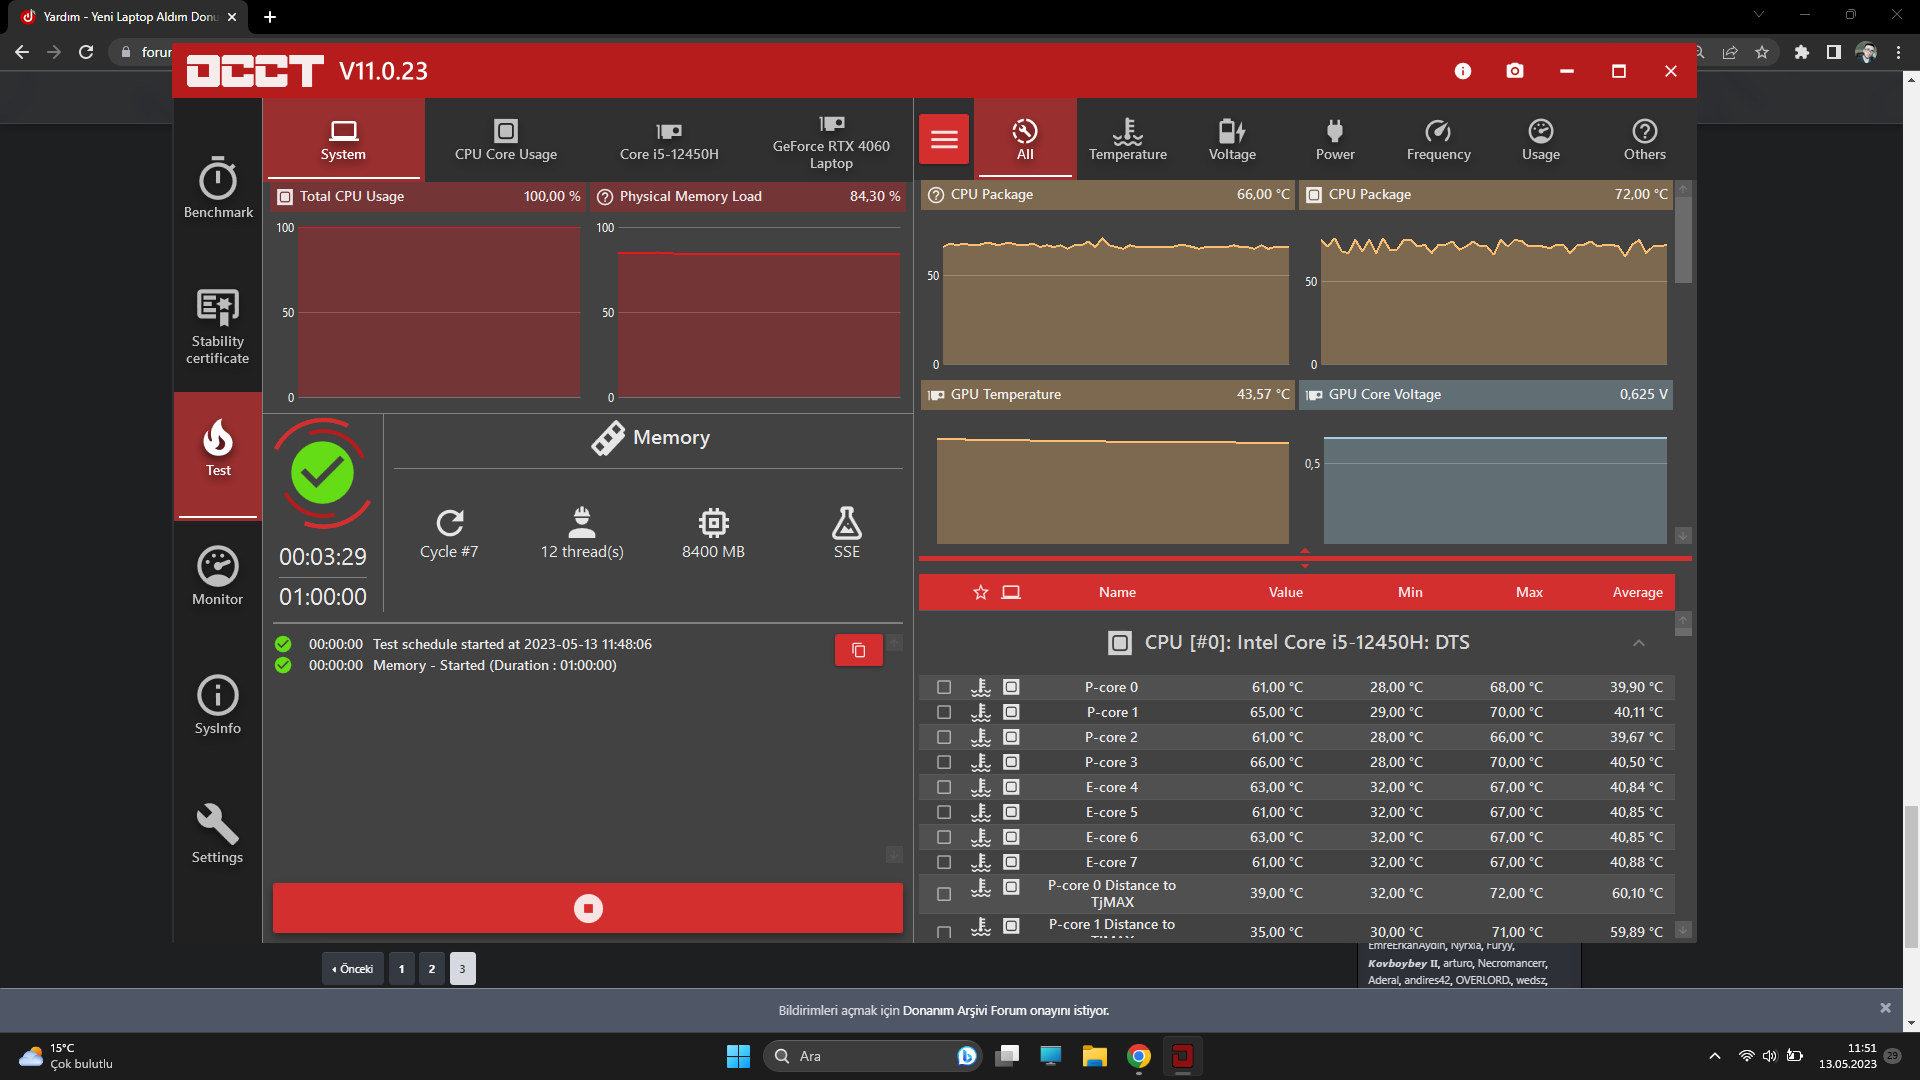
Task: Switch to System tab
Action: click(x=343, y=139)
